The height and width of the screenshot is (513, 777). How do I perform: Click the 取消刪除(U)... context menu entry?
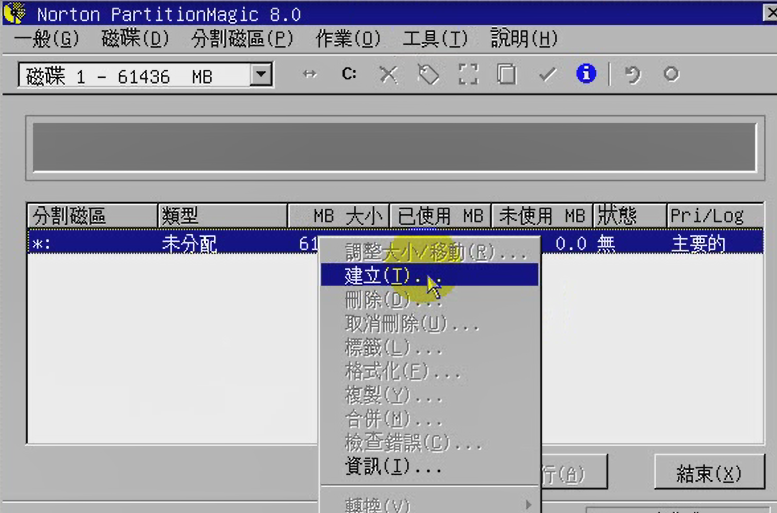click(x=429, y=323)
